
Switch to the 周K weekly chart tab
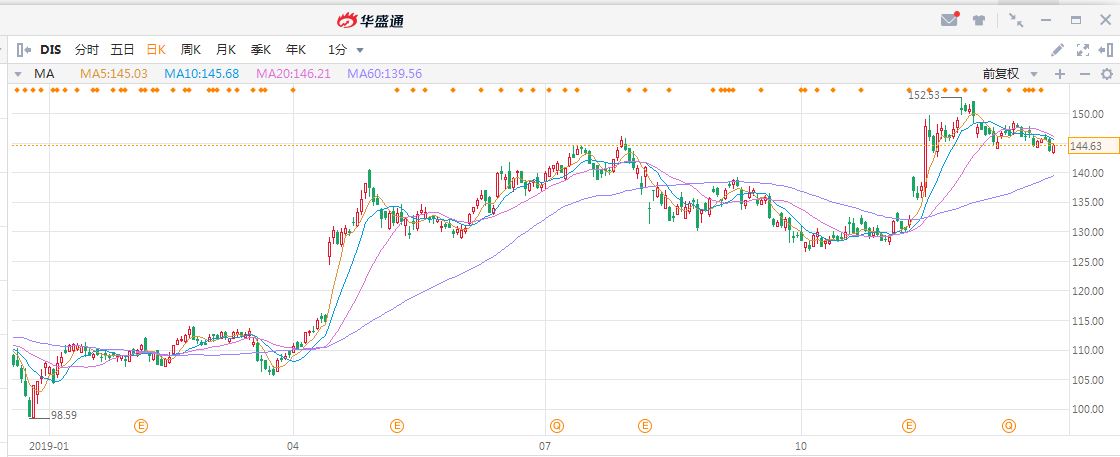(x=191, y=49)
